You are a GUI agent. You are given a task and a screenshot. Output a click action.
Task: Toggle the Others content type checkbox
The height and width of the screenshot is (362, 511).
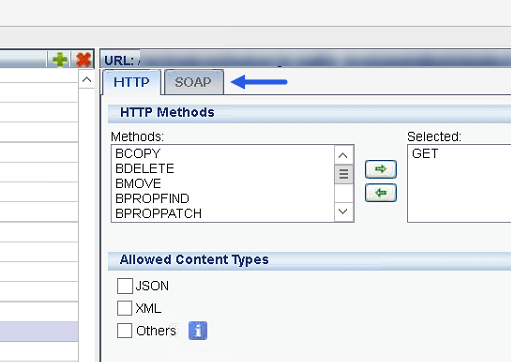[x=125, y=331]
